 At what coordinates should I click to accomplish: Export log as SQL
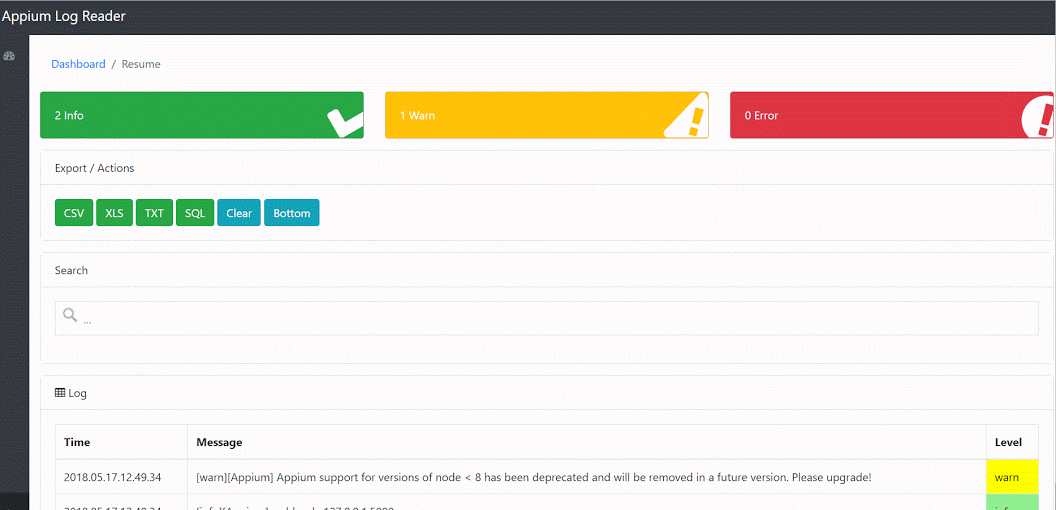coord(195,213)
